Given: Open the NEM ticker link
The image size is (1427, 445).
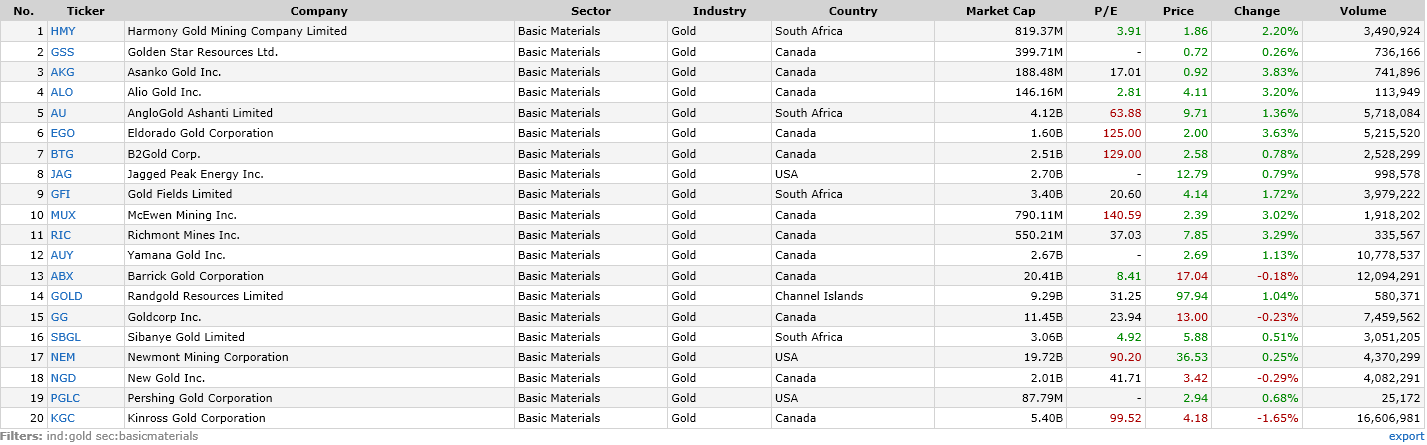Looking at the screenshot, I should tap(62, 357).
